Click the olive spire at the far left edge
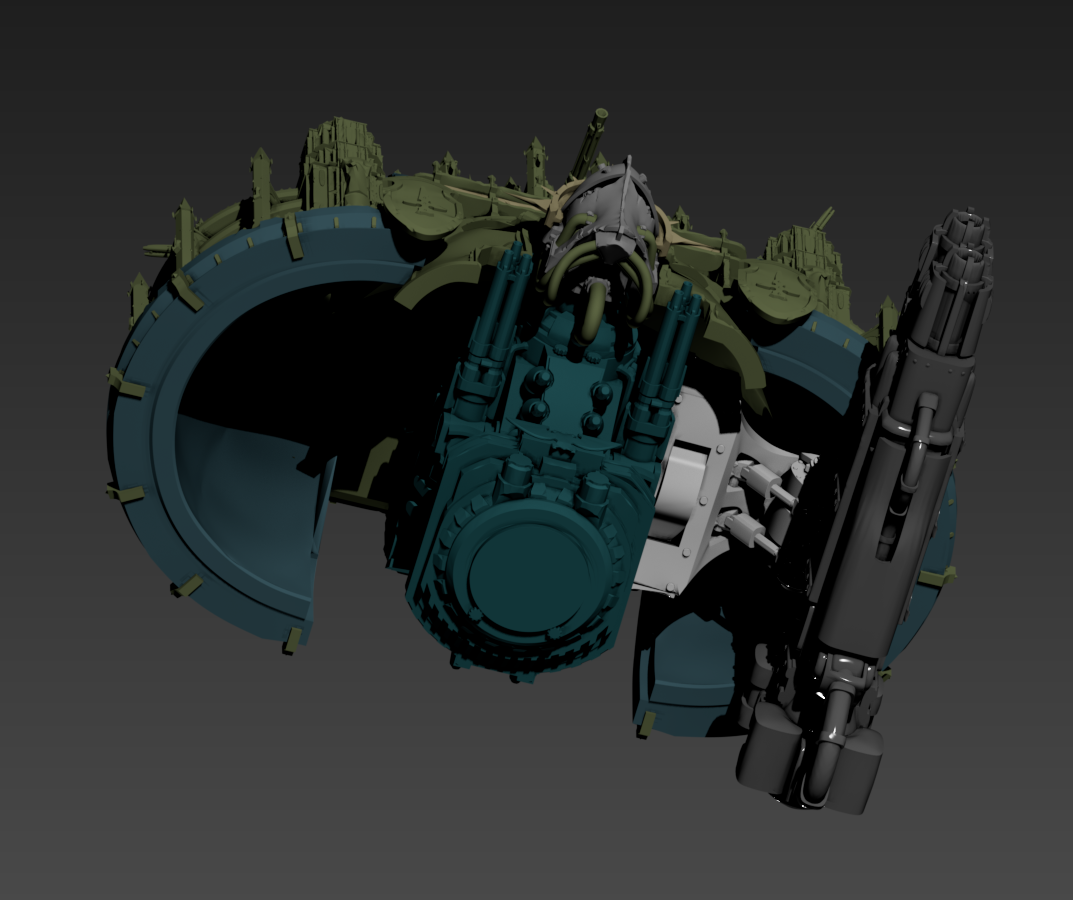This screenshot has height=900, width=1073. coord(138,301)
